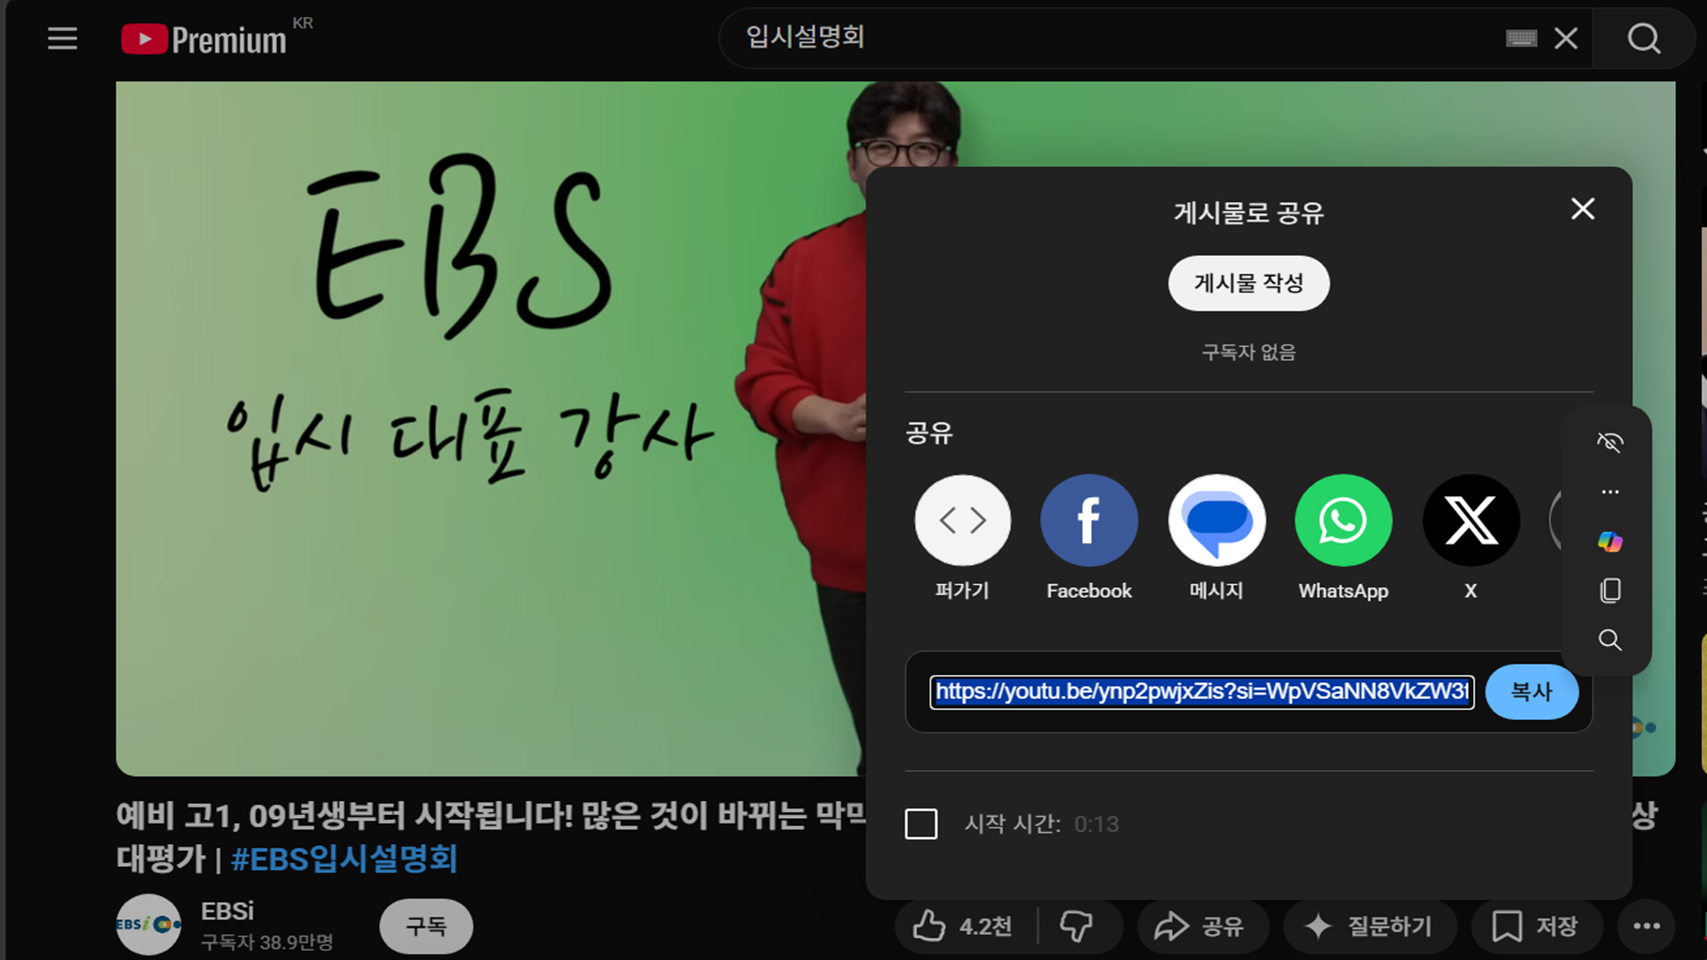Save the video using 저장 button
This screenshot has width=1707, height=960.
pyautogui.click(x=1536, y=927)
